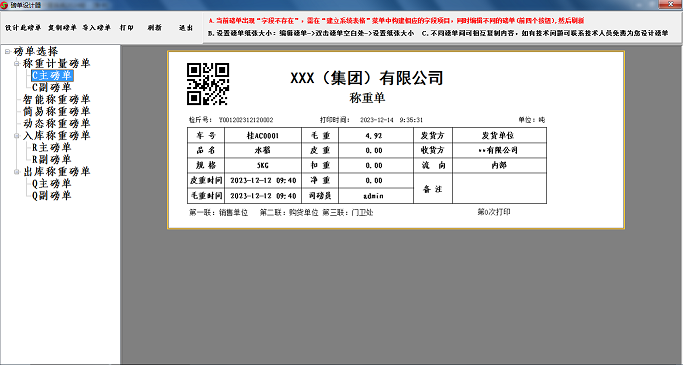Screen dimensions: 683x365
Task: Collapse the 入库称重磅单 tree branch
Action: (17, 135)
